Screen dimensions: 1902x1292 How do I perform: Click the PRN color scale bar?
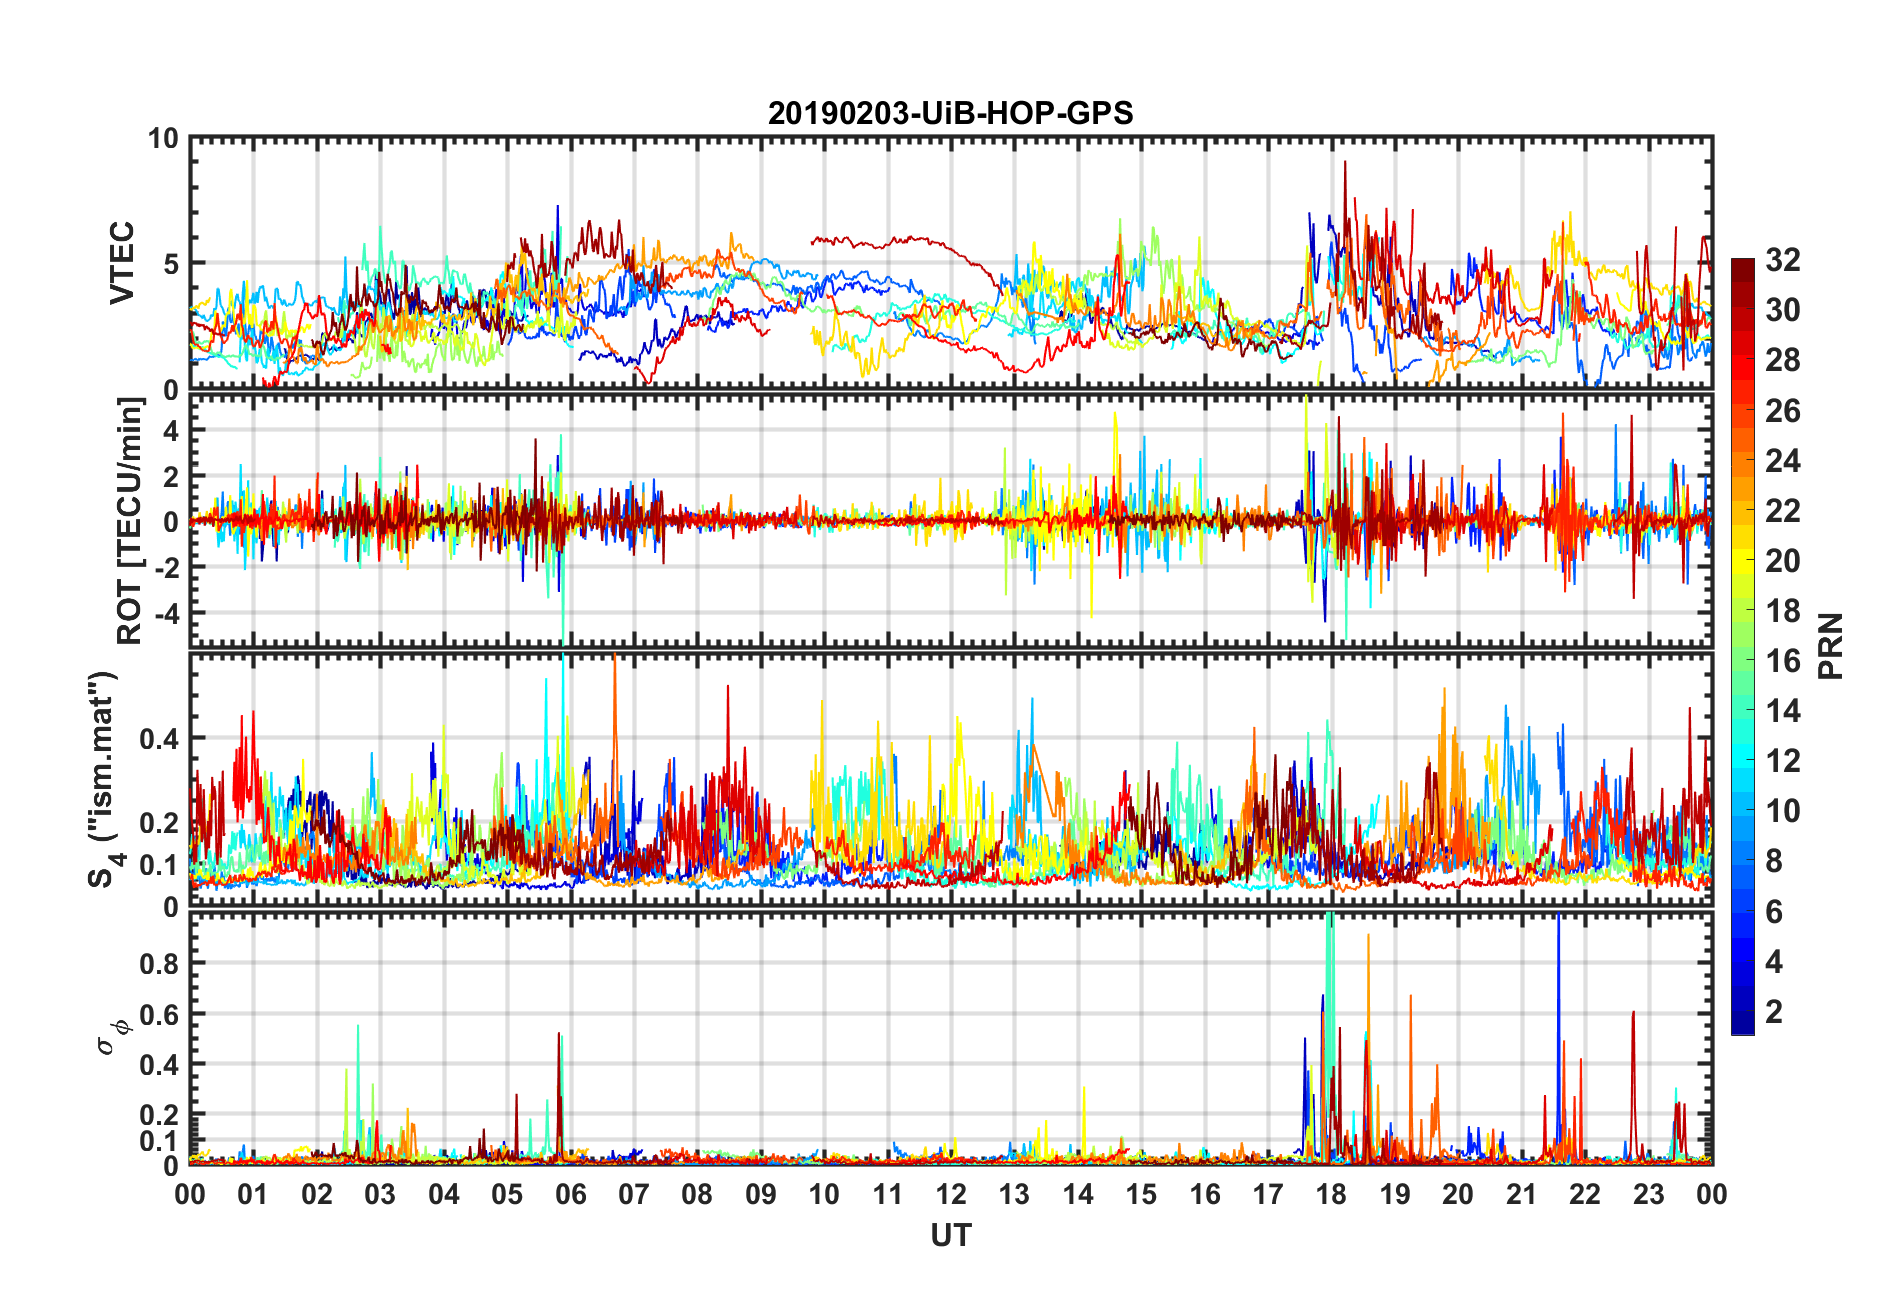pos(1743,647)
